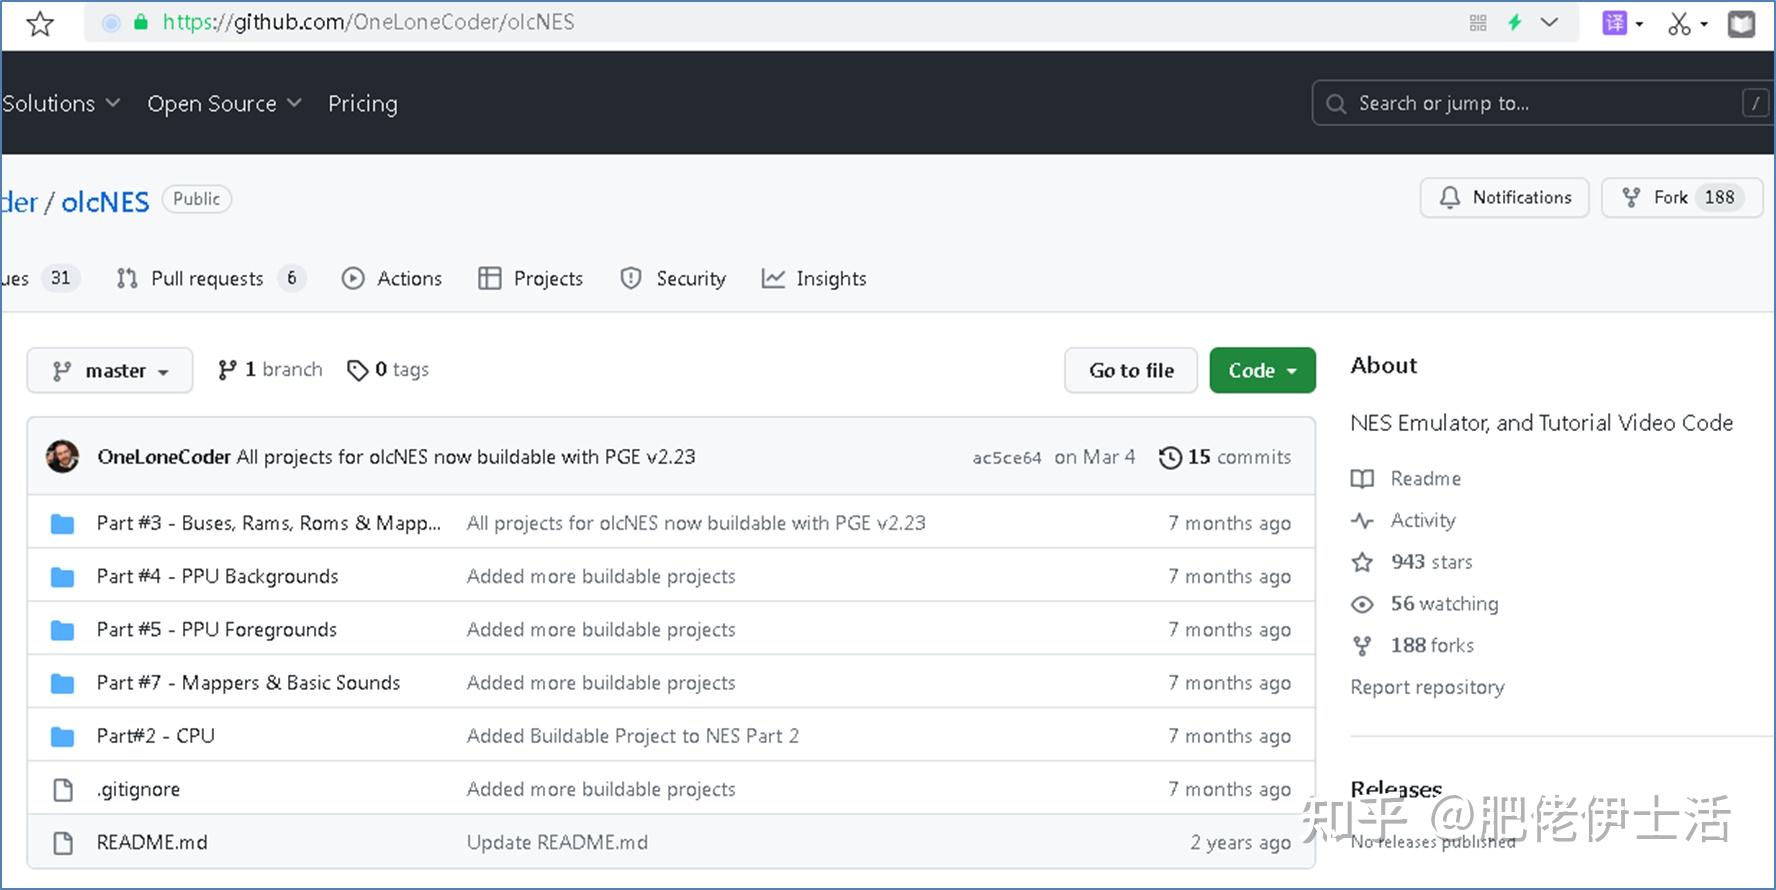Screen dimensions: 1776x890
Task: Click the Notifications bell button
Action: click(1505, 198)
